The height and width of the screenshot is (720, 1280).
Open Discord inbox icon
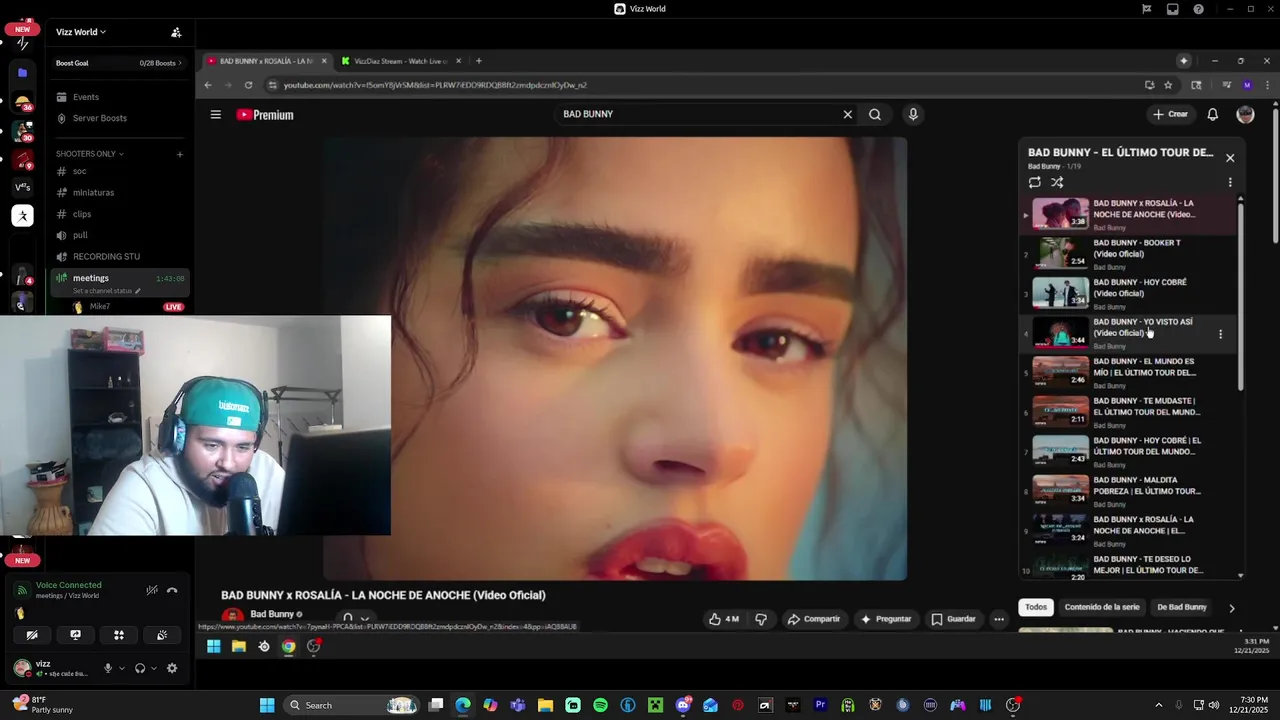click(1173, 9)
